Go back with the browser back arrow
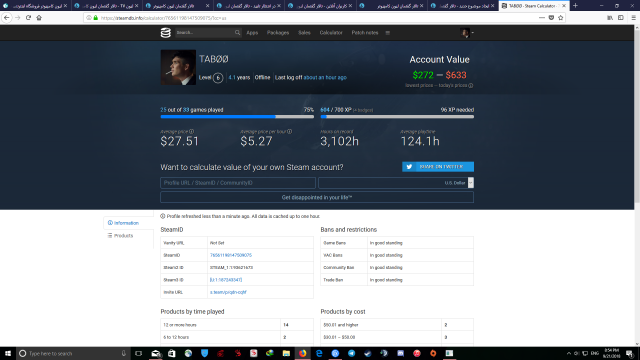 pos(7,18)
